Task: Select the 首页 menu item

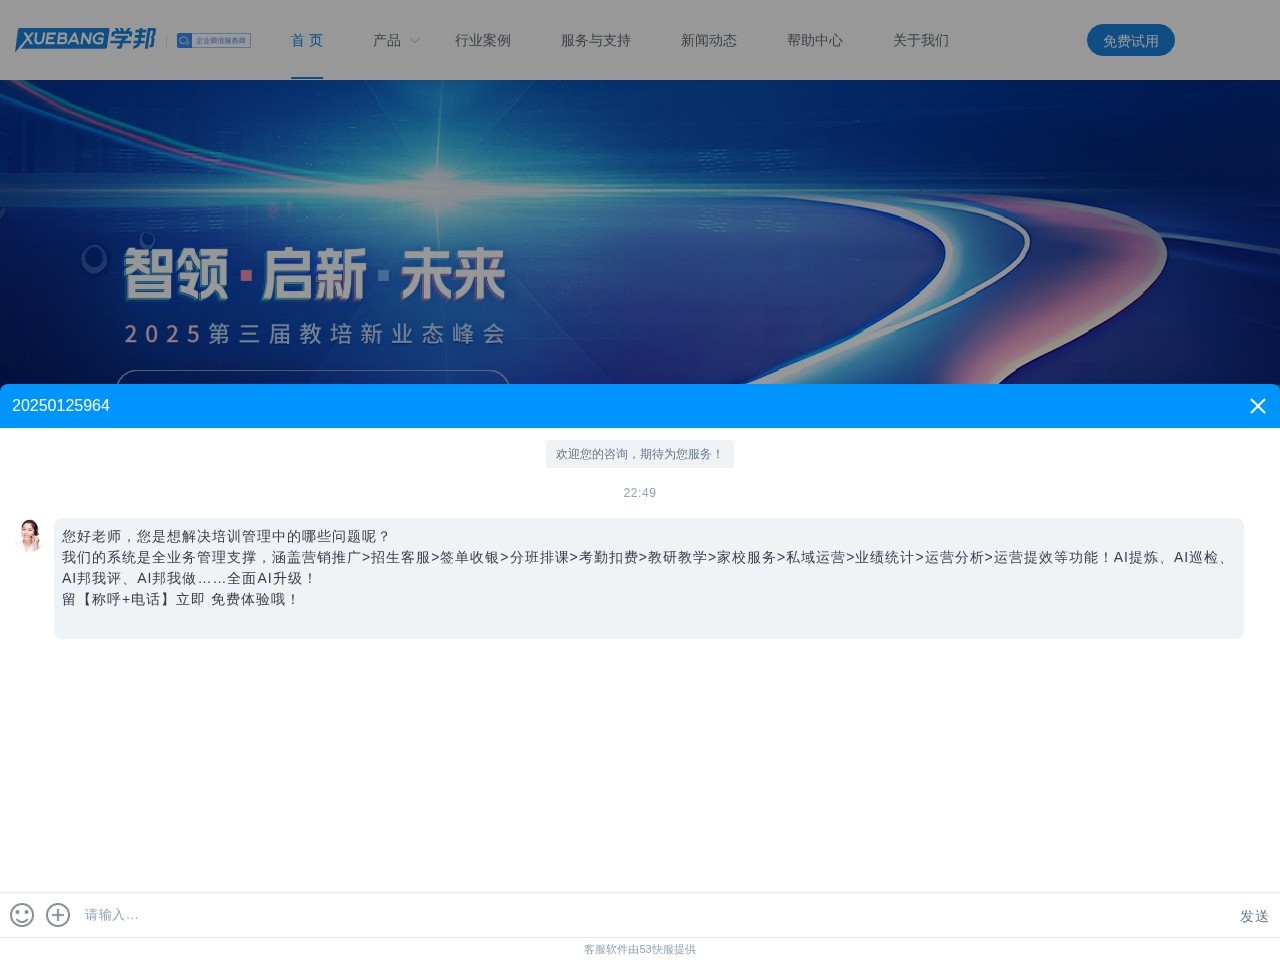Action: tap(306, 41)
